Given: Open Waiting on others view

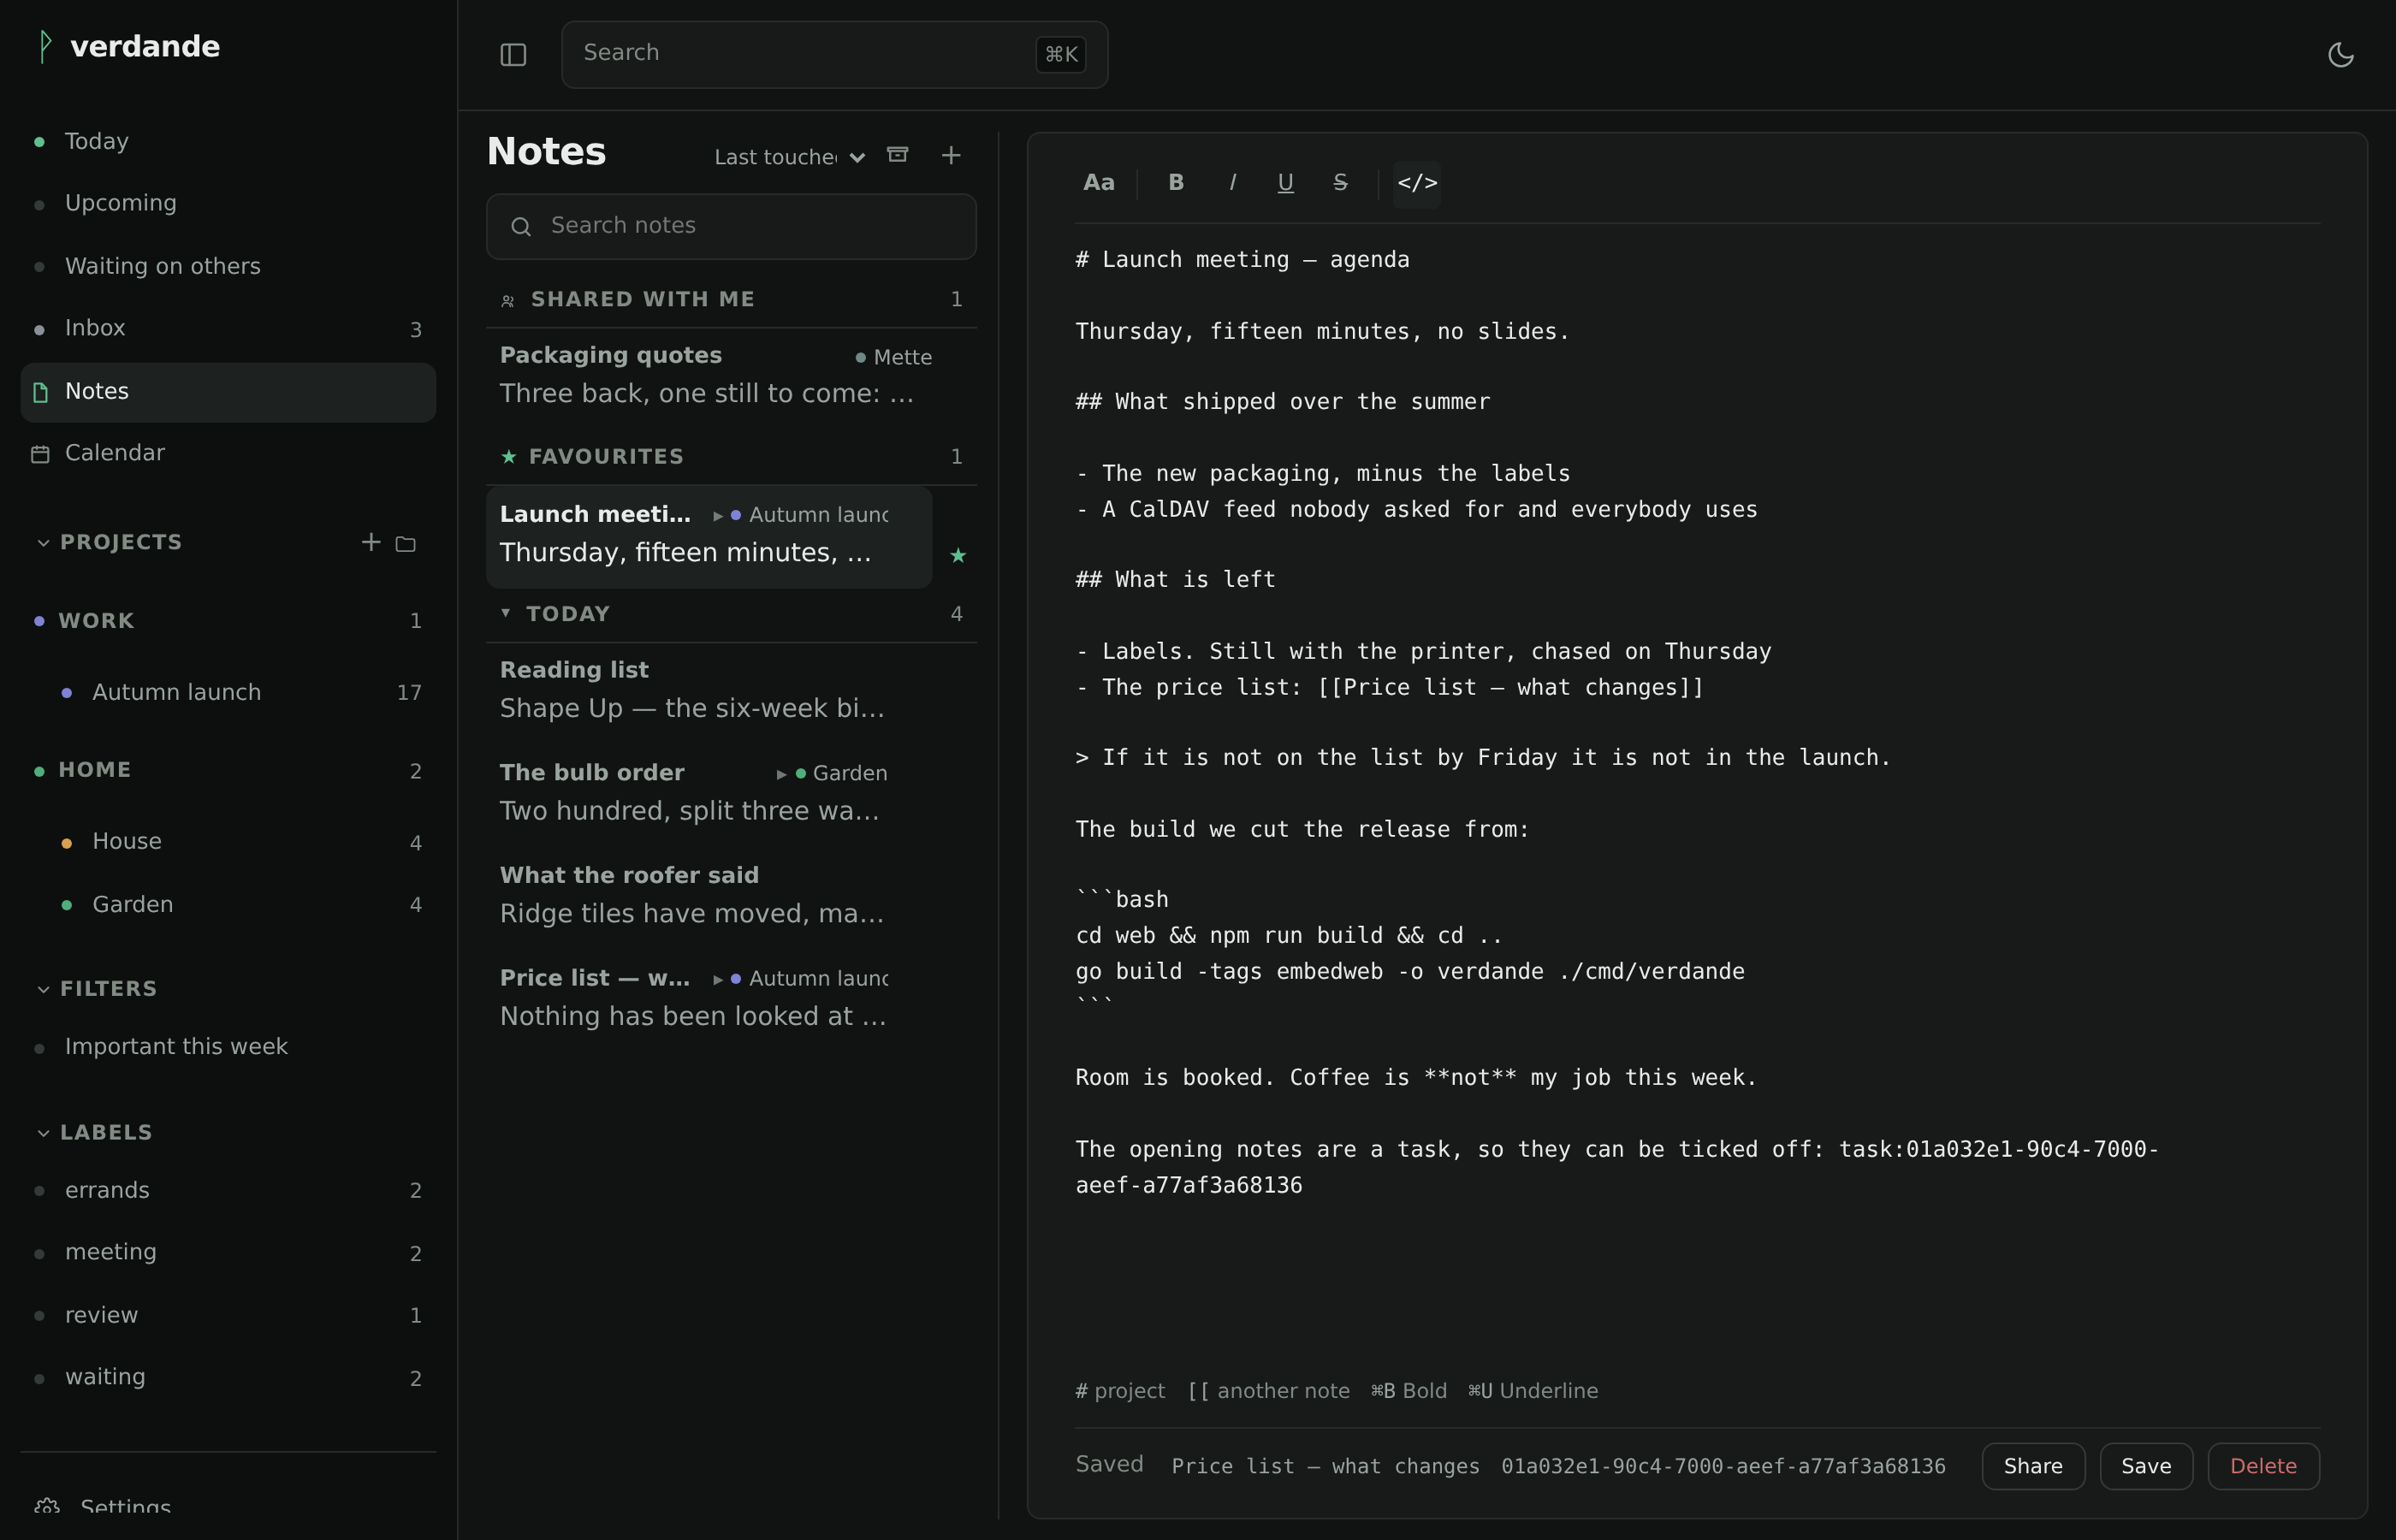Looking at the screenshot, I should (228, 266).
